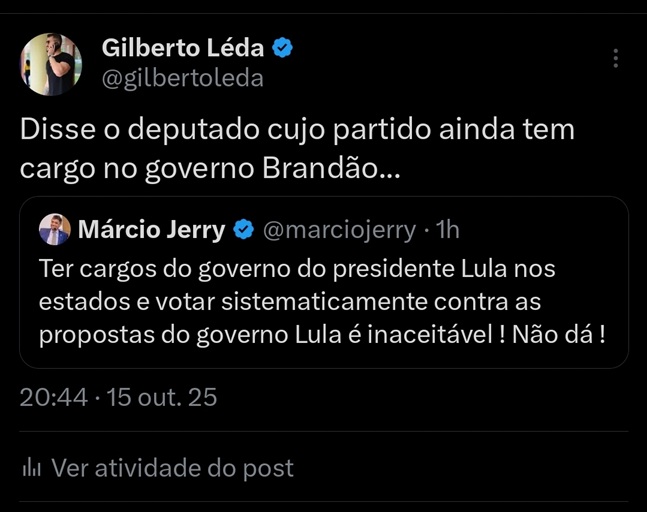Open Márcio Jerry's small avatar in quoted post
This screenshot has width=647, height=512.
(x=55, y=231)
